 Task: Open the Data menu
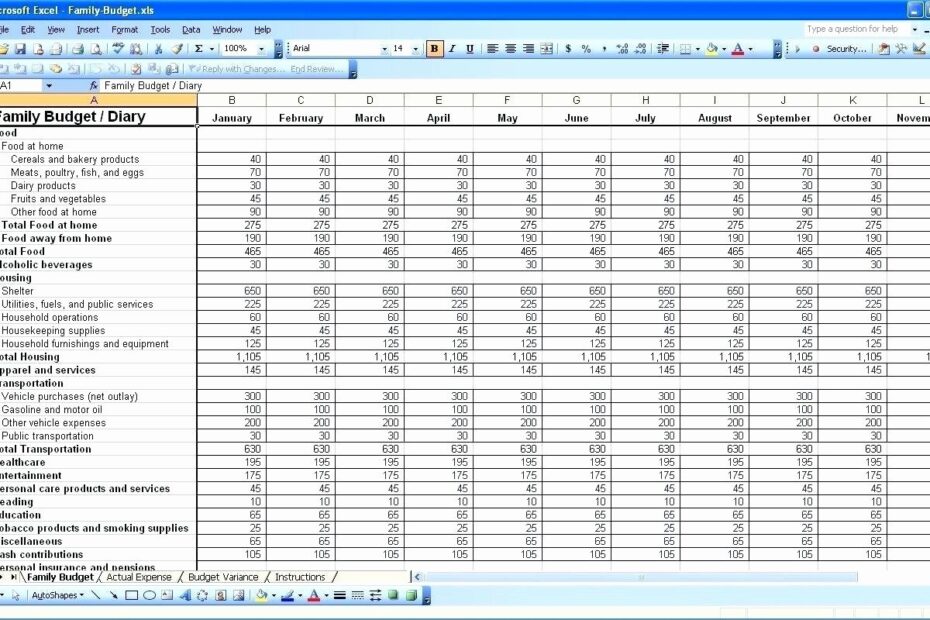pyautogui.click(x=191, y=29)
